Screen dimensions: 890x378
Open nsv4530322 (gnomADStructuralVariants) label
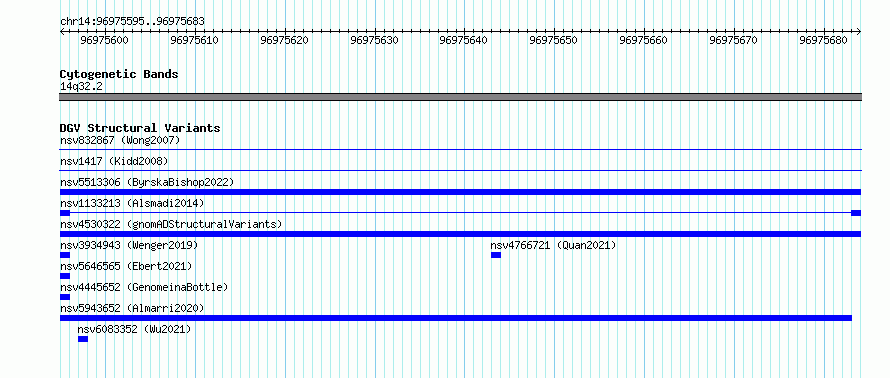point(171,224)
